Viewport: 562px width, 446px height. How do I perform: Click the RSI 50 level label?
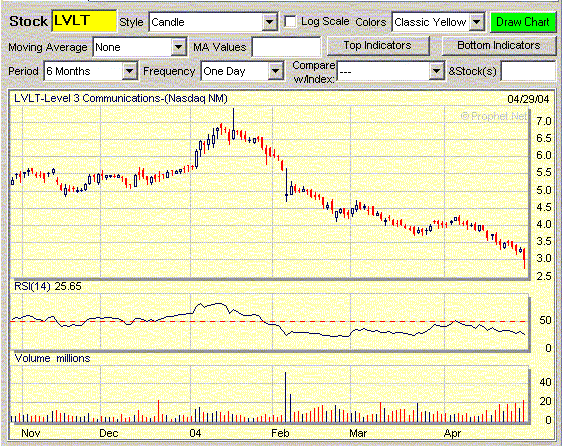[545, 320]
